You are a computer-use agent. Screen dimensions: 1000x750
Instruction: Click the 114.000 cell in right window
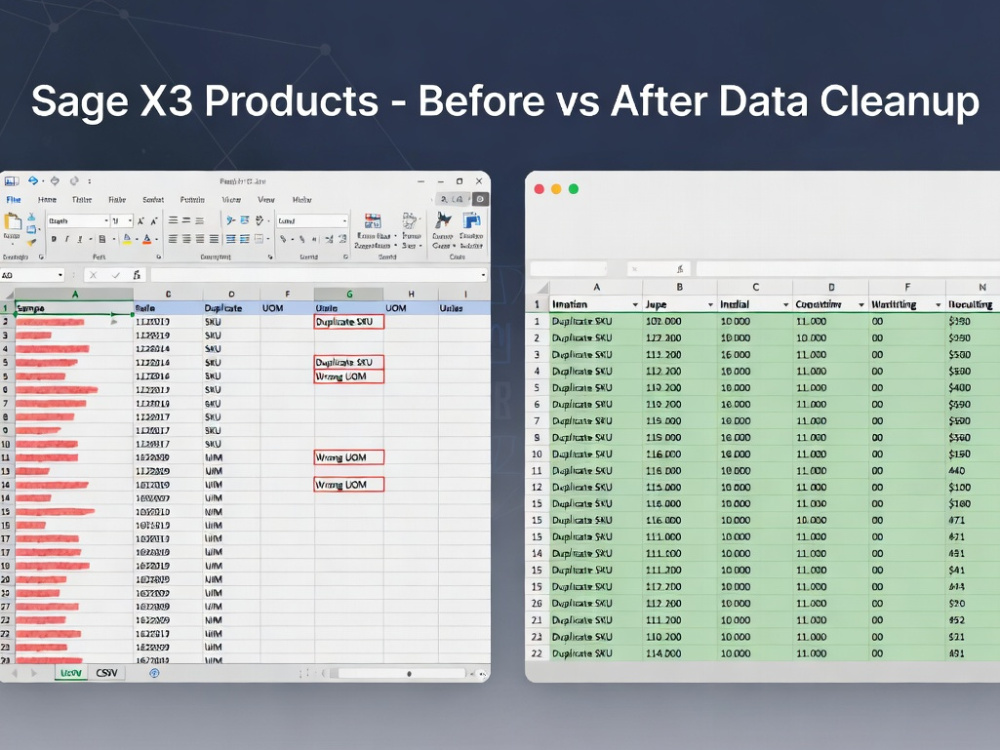tap(680, 654)
